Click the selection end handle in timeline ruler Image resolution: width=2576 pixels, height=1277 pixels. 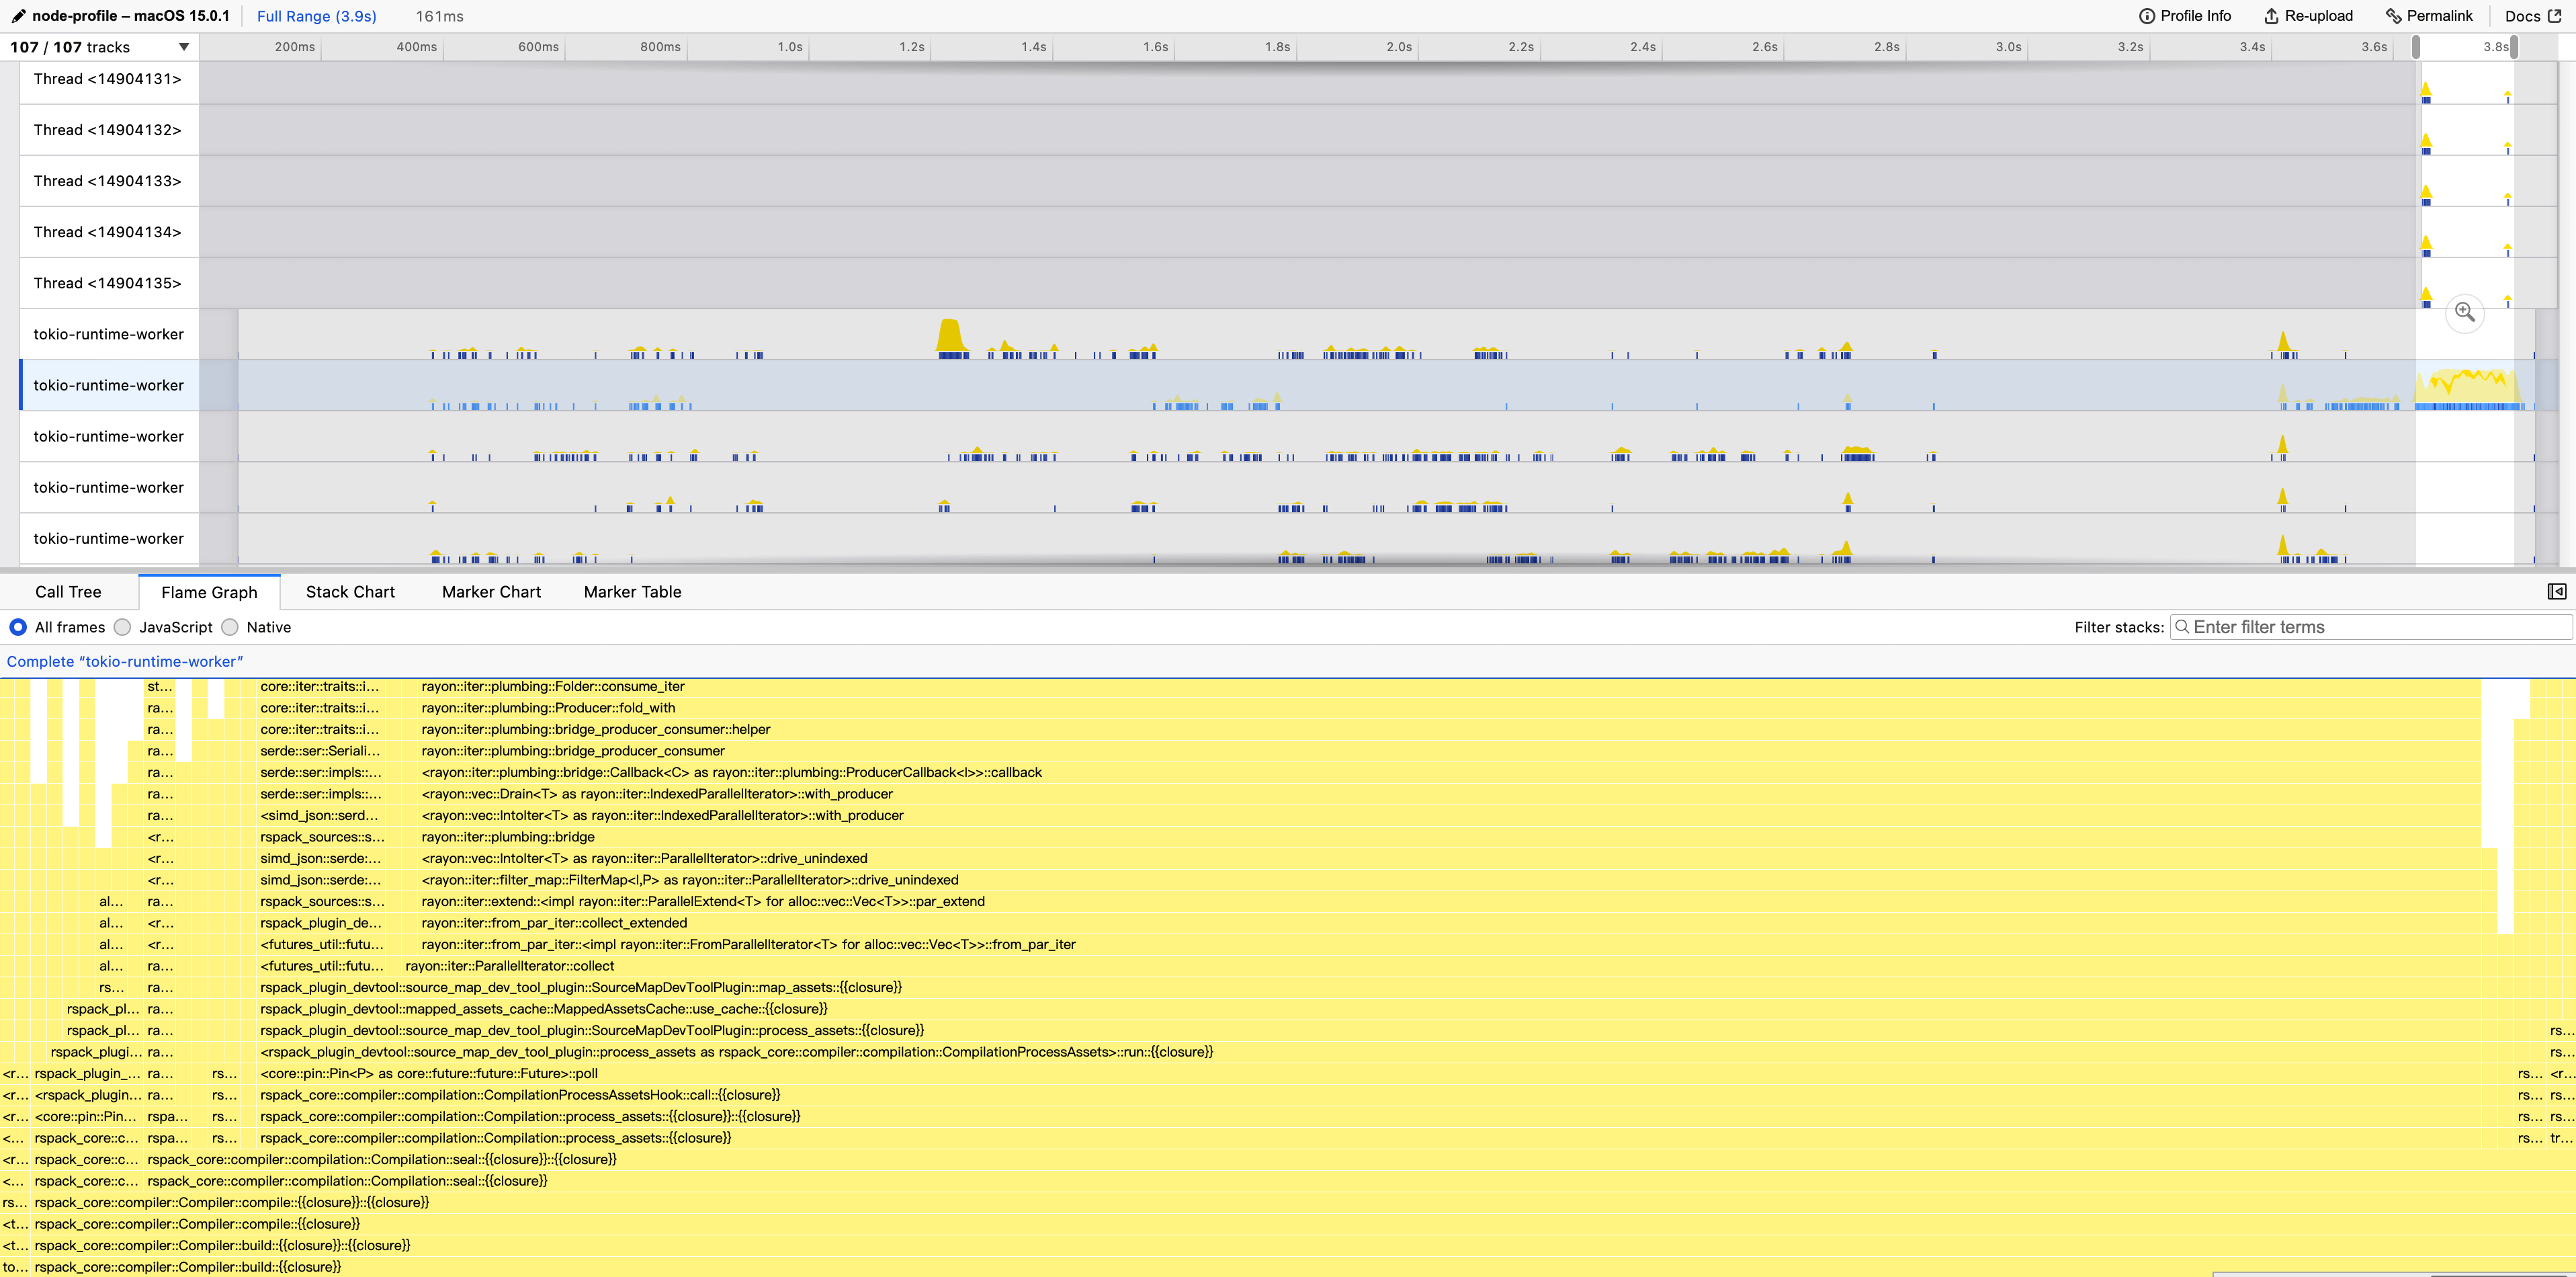point(2514,47)
